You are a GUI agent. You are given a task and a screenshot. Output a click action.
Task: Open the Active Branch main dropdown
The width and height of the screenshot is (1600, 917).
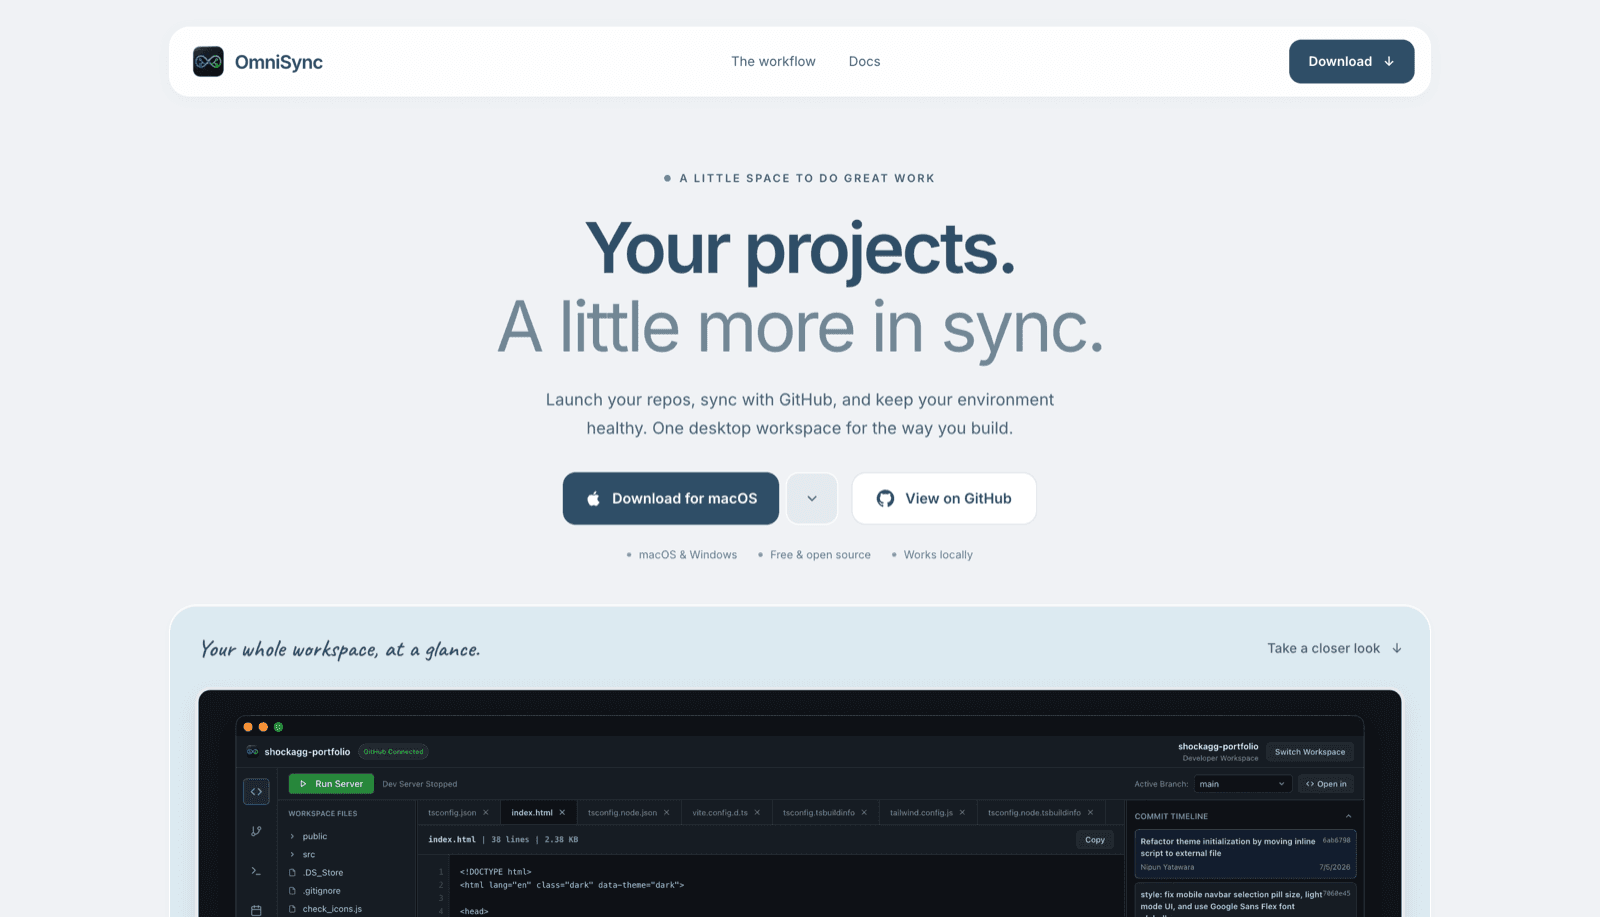tap(1243, 784)
